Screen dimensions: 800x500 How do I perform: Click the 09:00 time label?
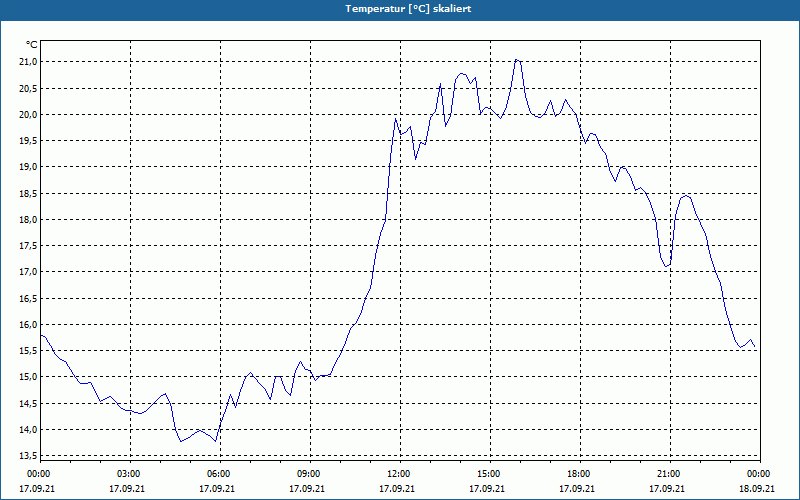click(x=310, y=474)
